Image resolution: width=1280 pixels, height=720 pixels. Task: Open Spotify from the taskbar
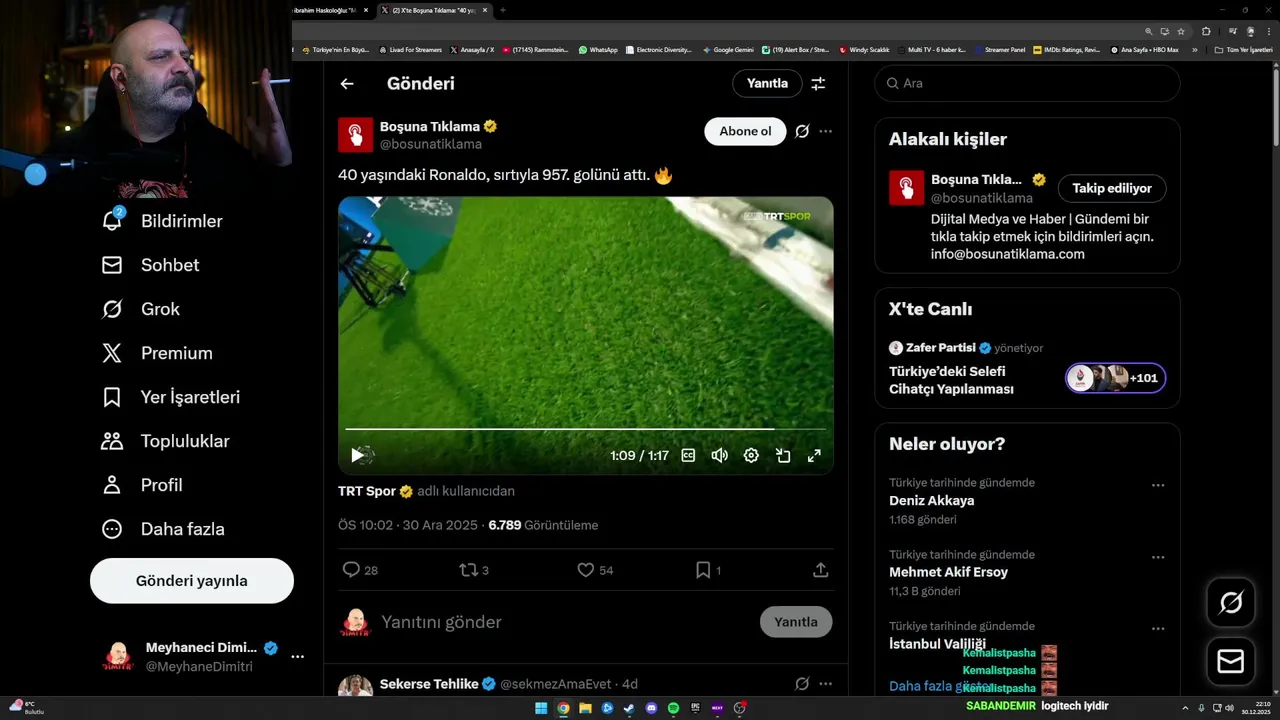[x=673, y=708]
